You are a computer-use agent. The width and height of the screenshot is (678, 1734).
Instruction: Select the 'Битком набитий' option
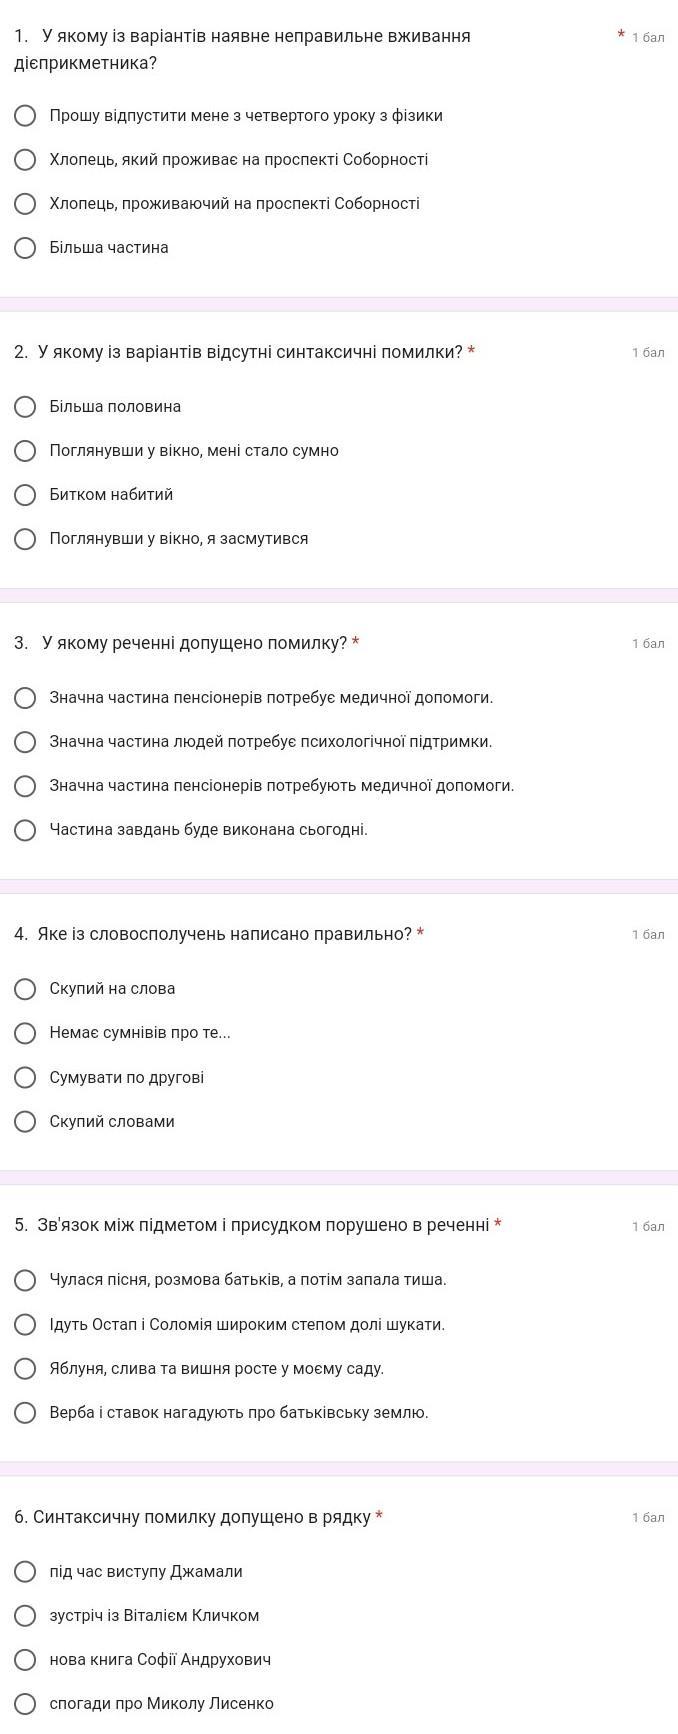26,495
